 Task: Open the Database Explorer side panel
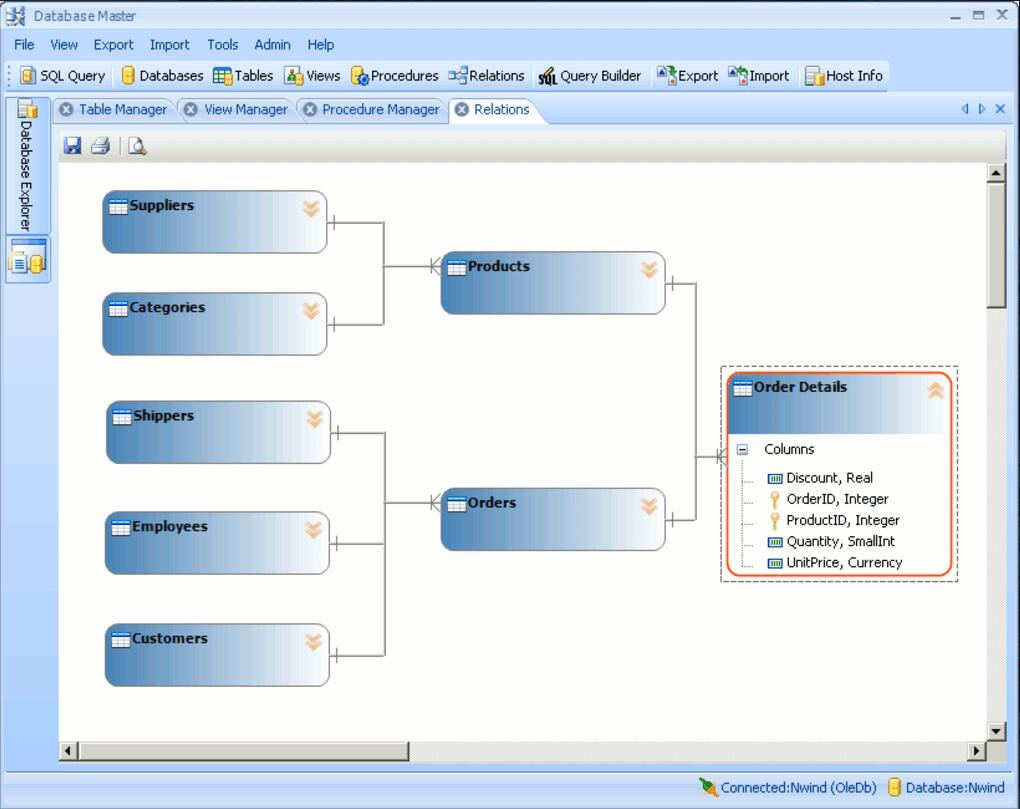(x=27, y=166)
